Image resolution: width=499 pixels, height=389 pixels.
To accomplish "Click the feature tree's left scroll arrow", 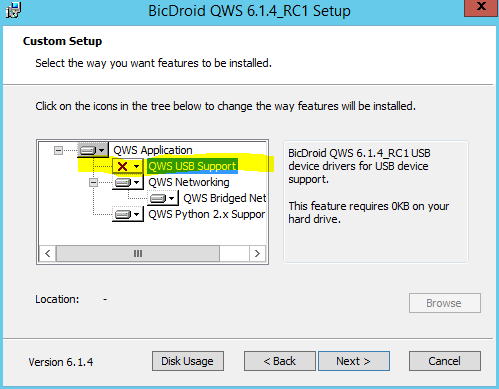I will tap(48, 254).
